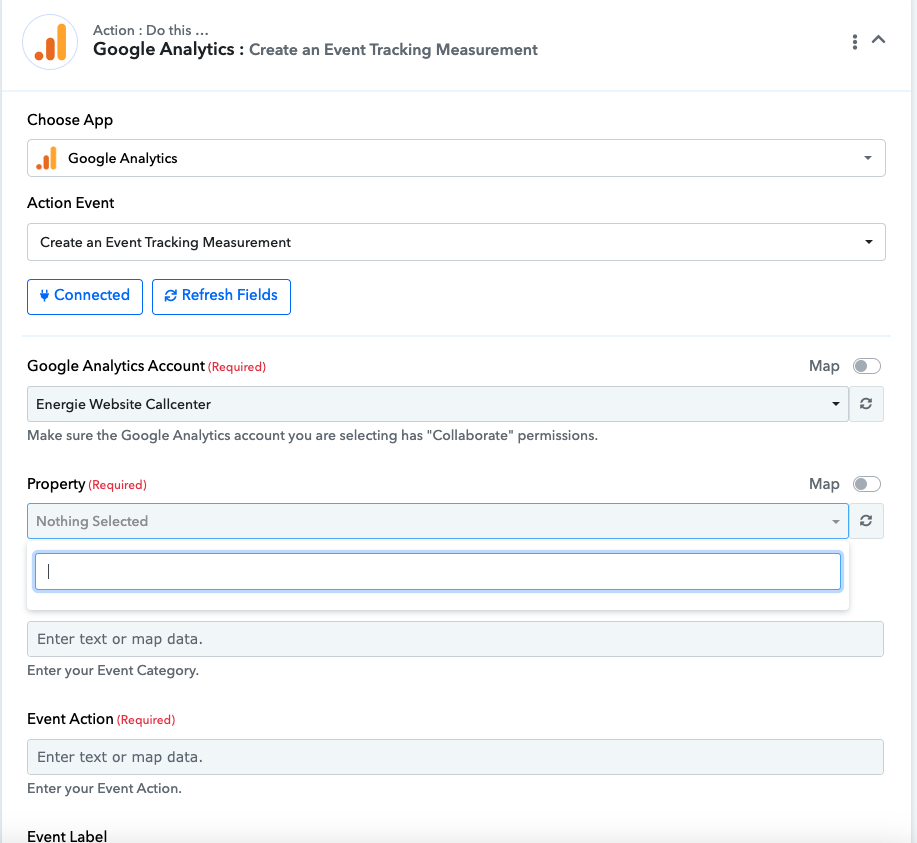Click the Event Action (Required) label
This screenshot has height=843, width=917.
tap(101, 719)
